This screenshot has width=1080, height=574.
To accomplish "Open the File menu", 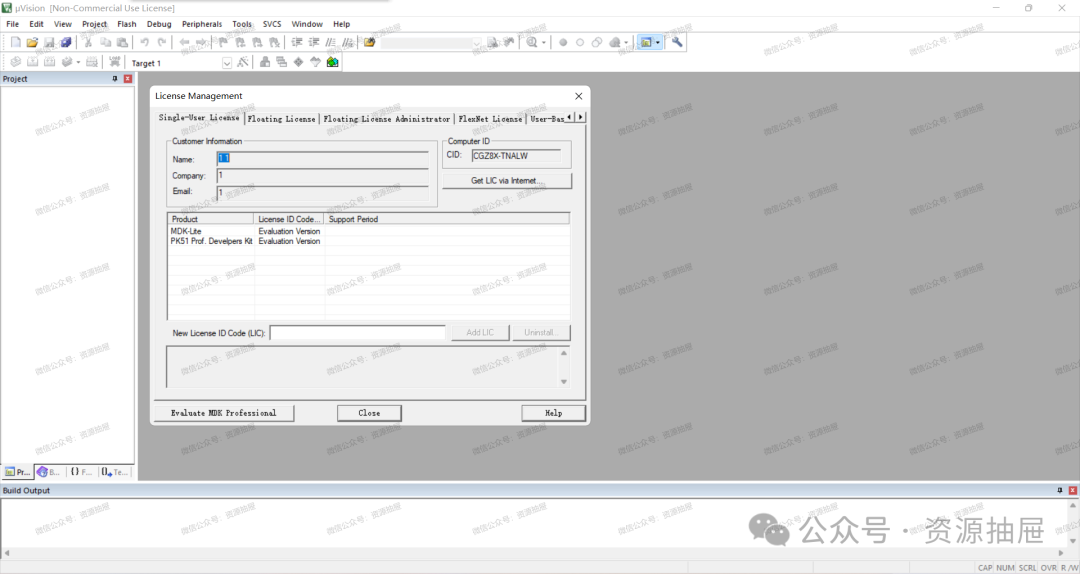I will click(x=12, y=24).
